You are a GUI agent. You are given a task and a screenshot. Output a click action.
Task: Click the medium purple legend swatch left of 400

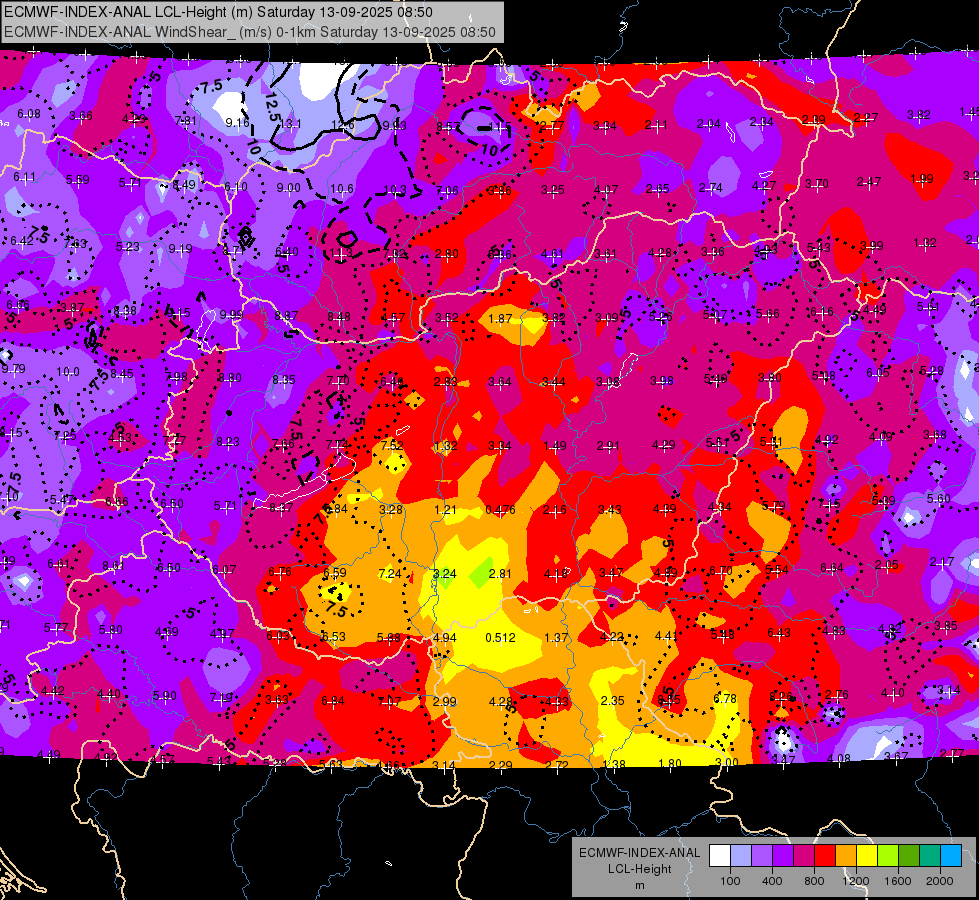(762, 856)
